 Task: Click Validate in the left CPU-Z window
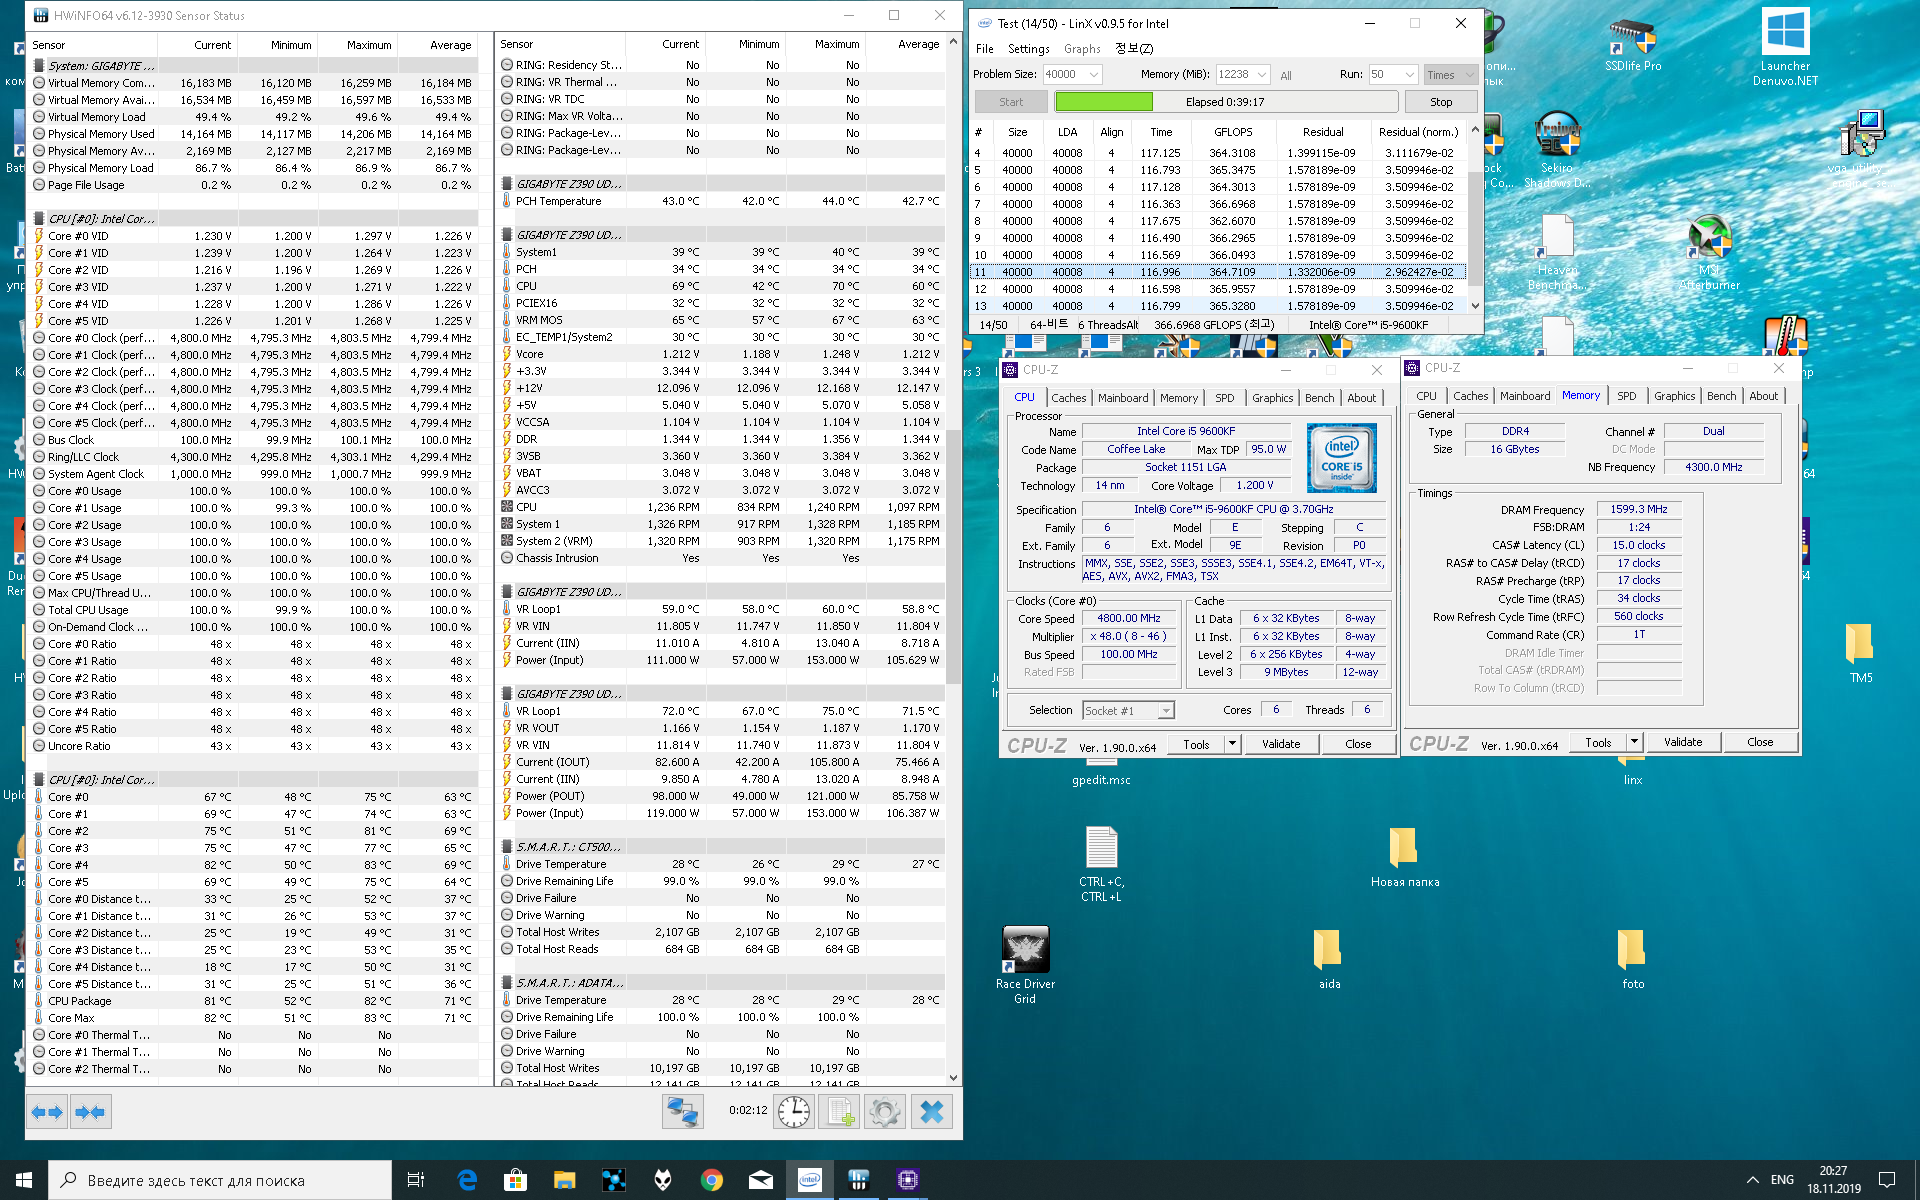(x=1280, y=744)
